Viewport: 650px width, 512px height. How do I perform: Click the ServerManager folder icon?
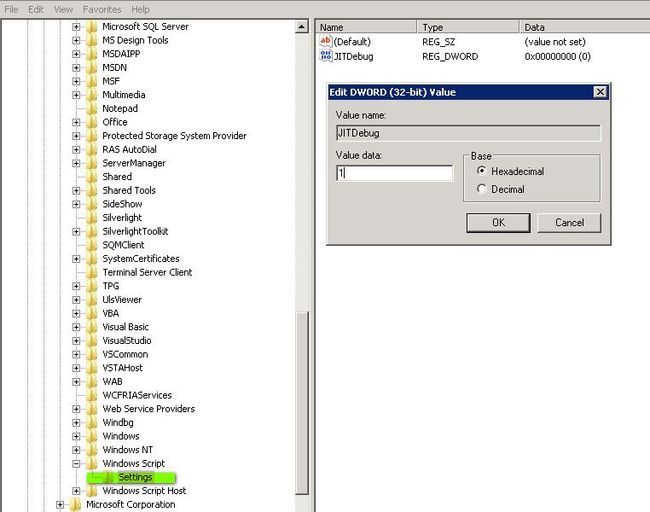point(92,163)
